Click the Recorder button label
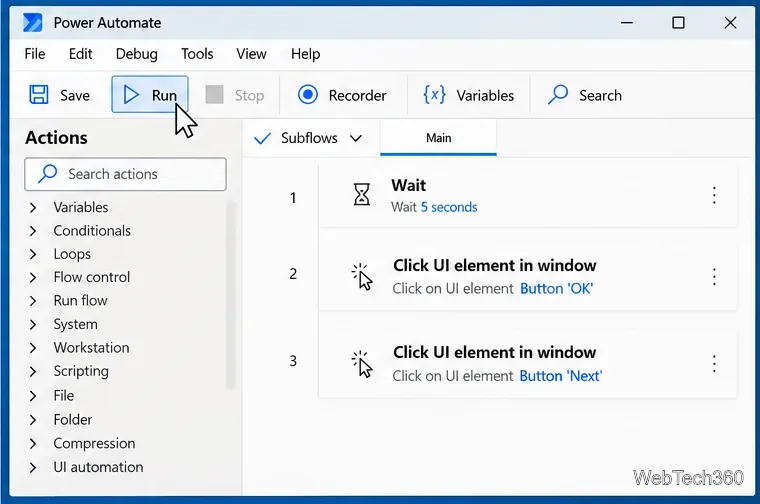The height and width of the screenshot is (504, 760). pyautogui.click(x=357, y=95)
